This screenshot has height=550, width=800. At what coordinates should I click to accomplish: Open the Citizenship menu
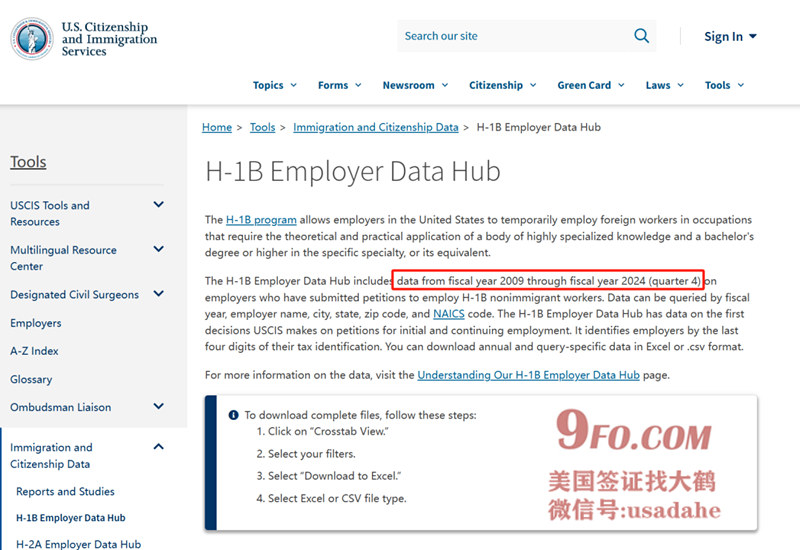click(503, 85)
